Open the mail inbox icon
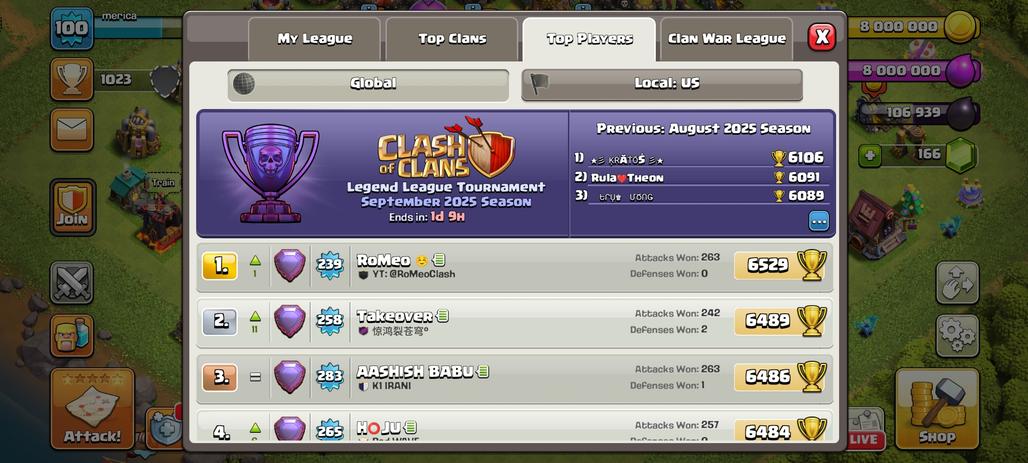This screenshot has height=463, width=1028. [71, 130]
